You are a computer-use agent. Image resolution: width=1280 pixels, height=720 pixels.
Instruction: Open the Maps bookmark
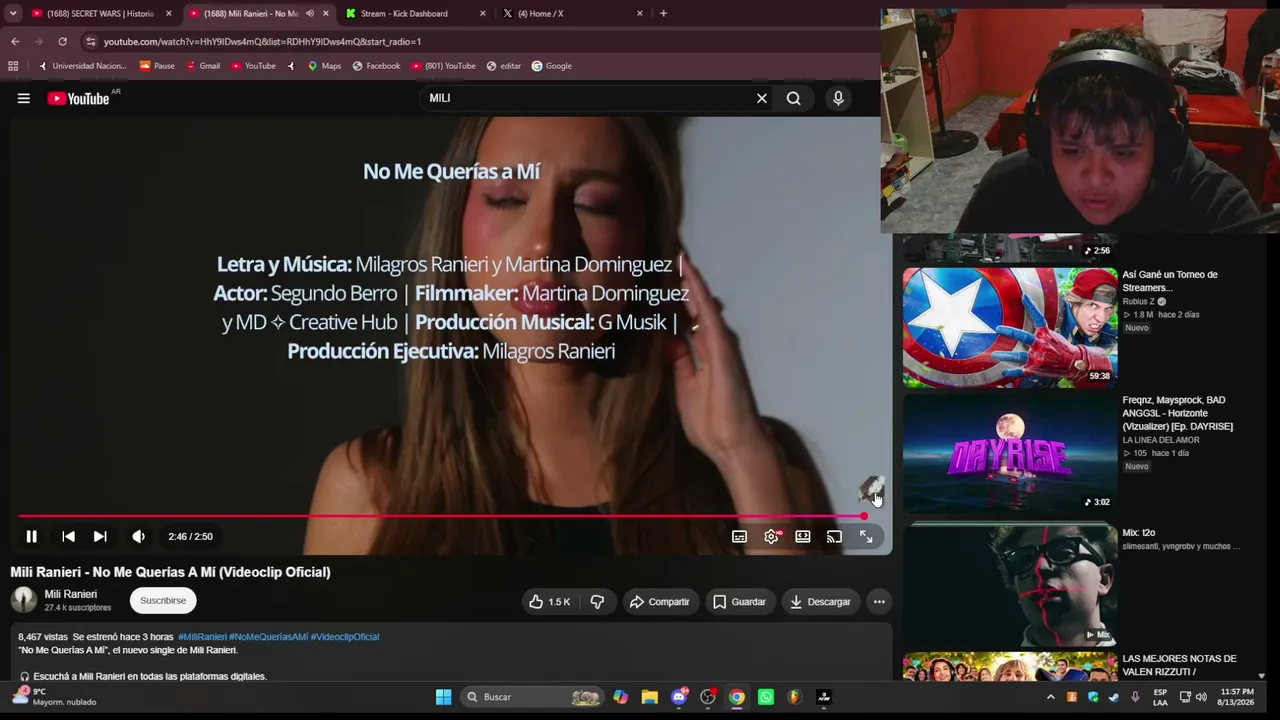324,66
